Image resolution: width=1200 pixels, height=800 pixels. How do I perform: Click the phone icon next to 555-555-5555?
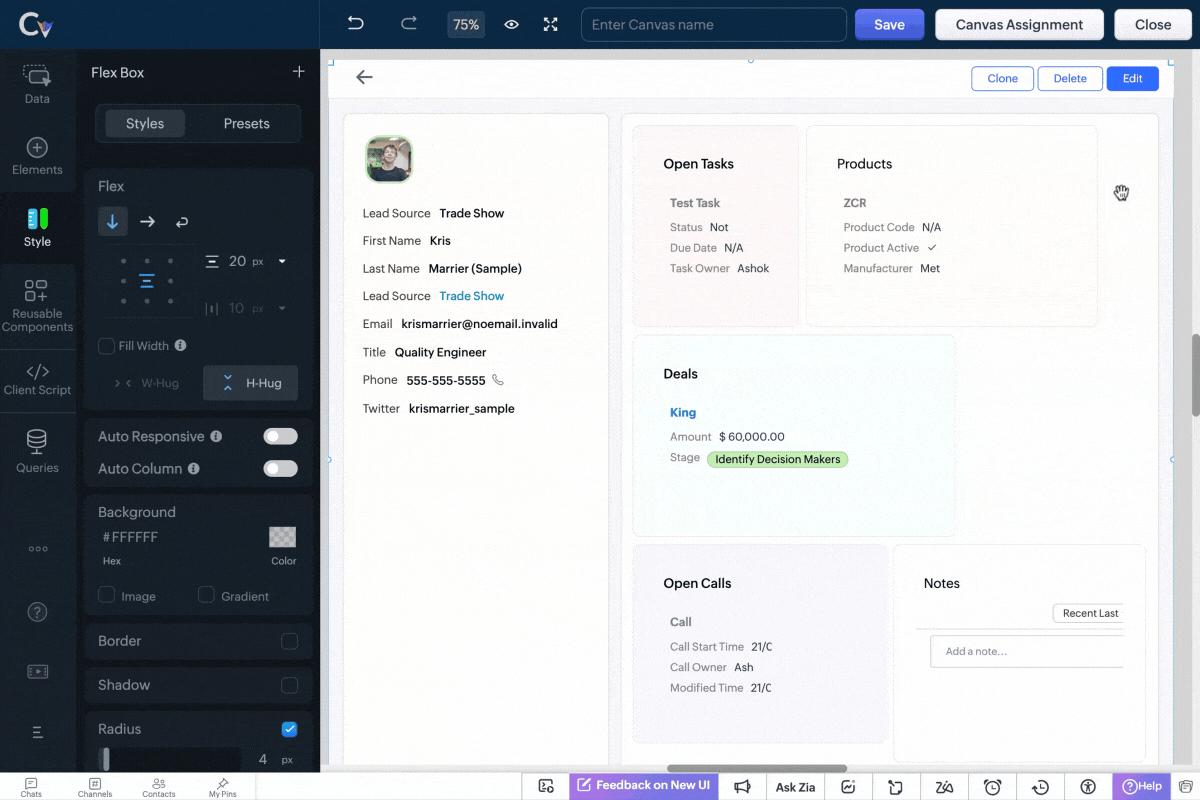tap(498, 380)
